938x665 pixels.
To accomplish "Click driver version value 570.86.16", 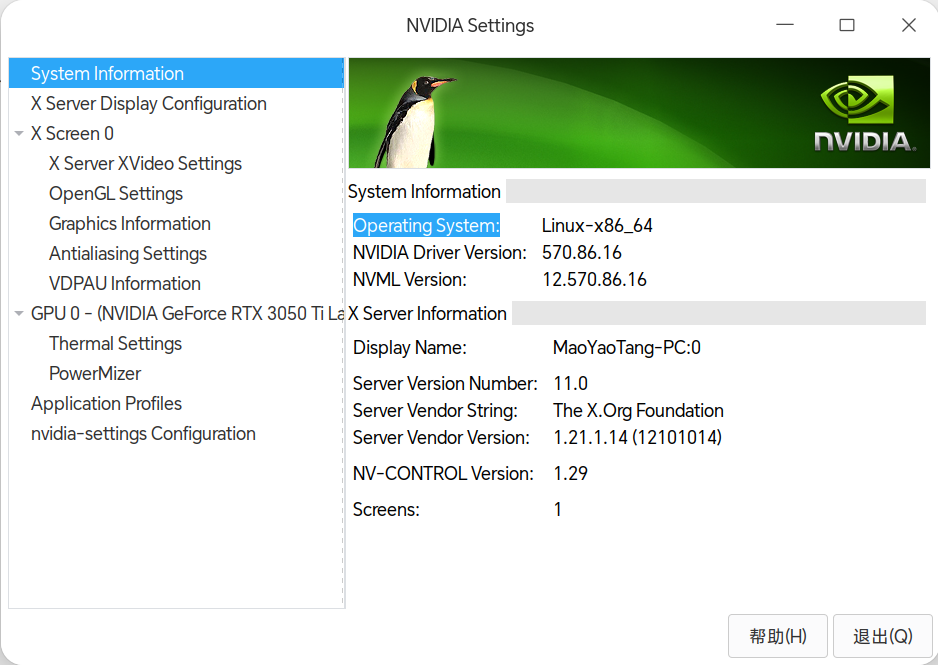I will (581, 252).
